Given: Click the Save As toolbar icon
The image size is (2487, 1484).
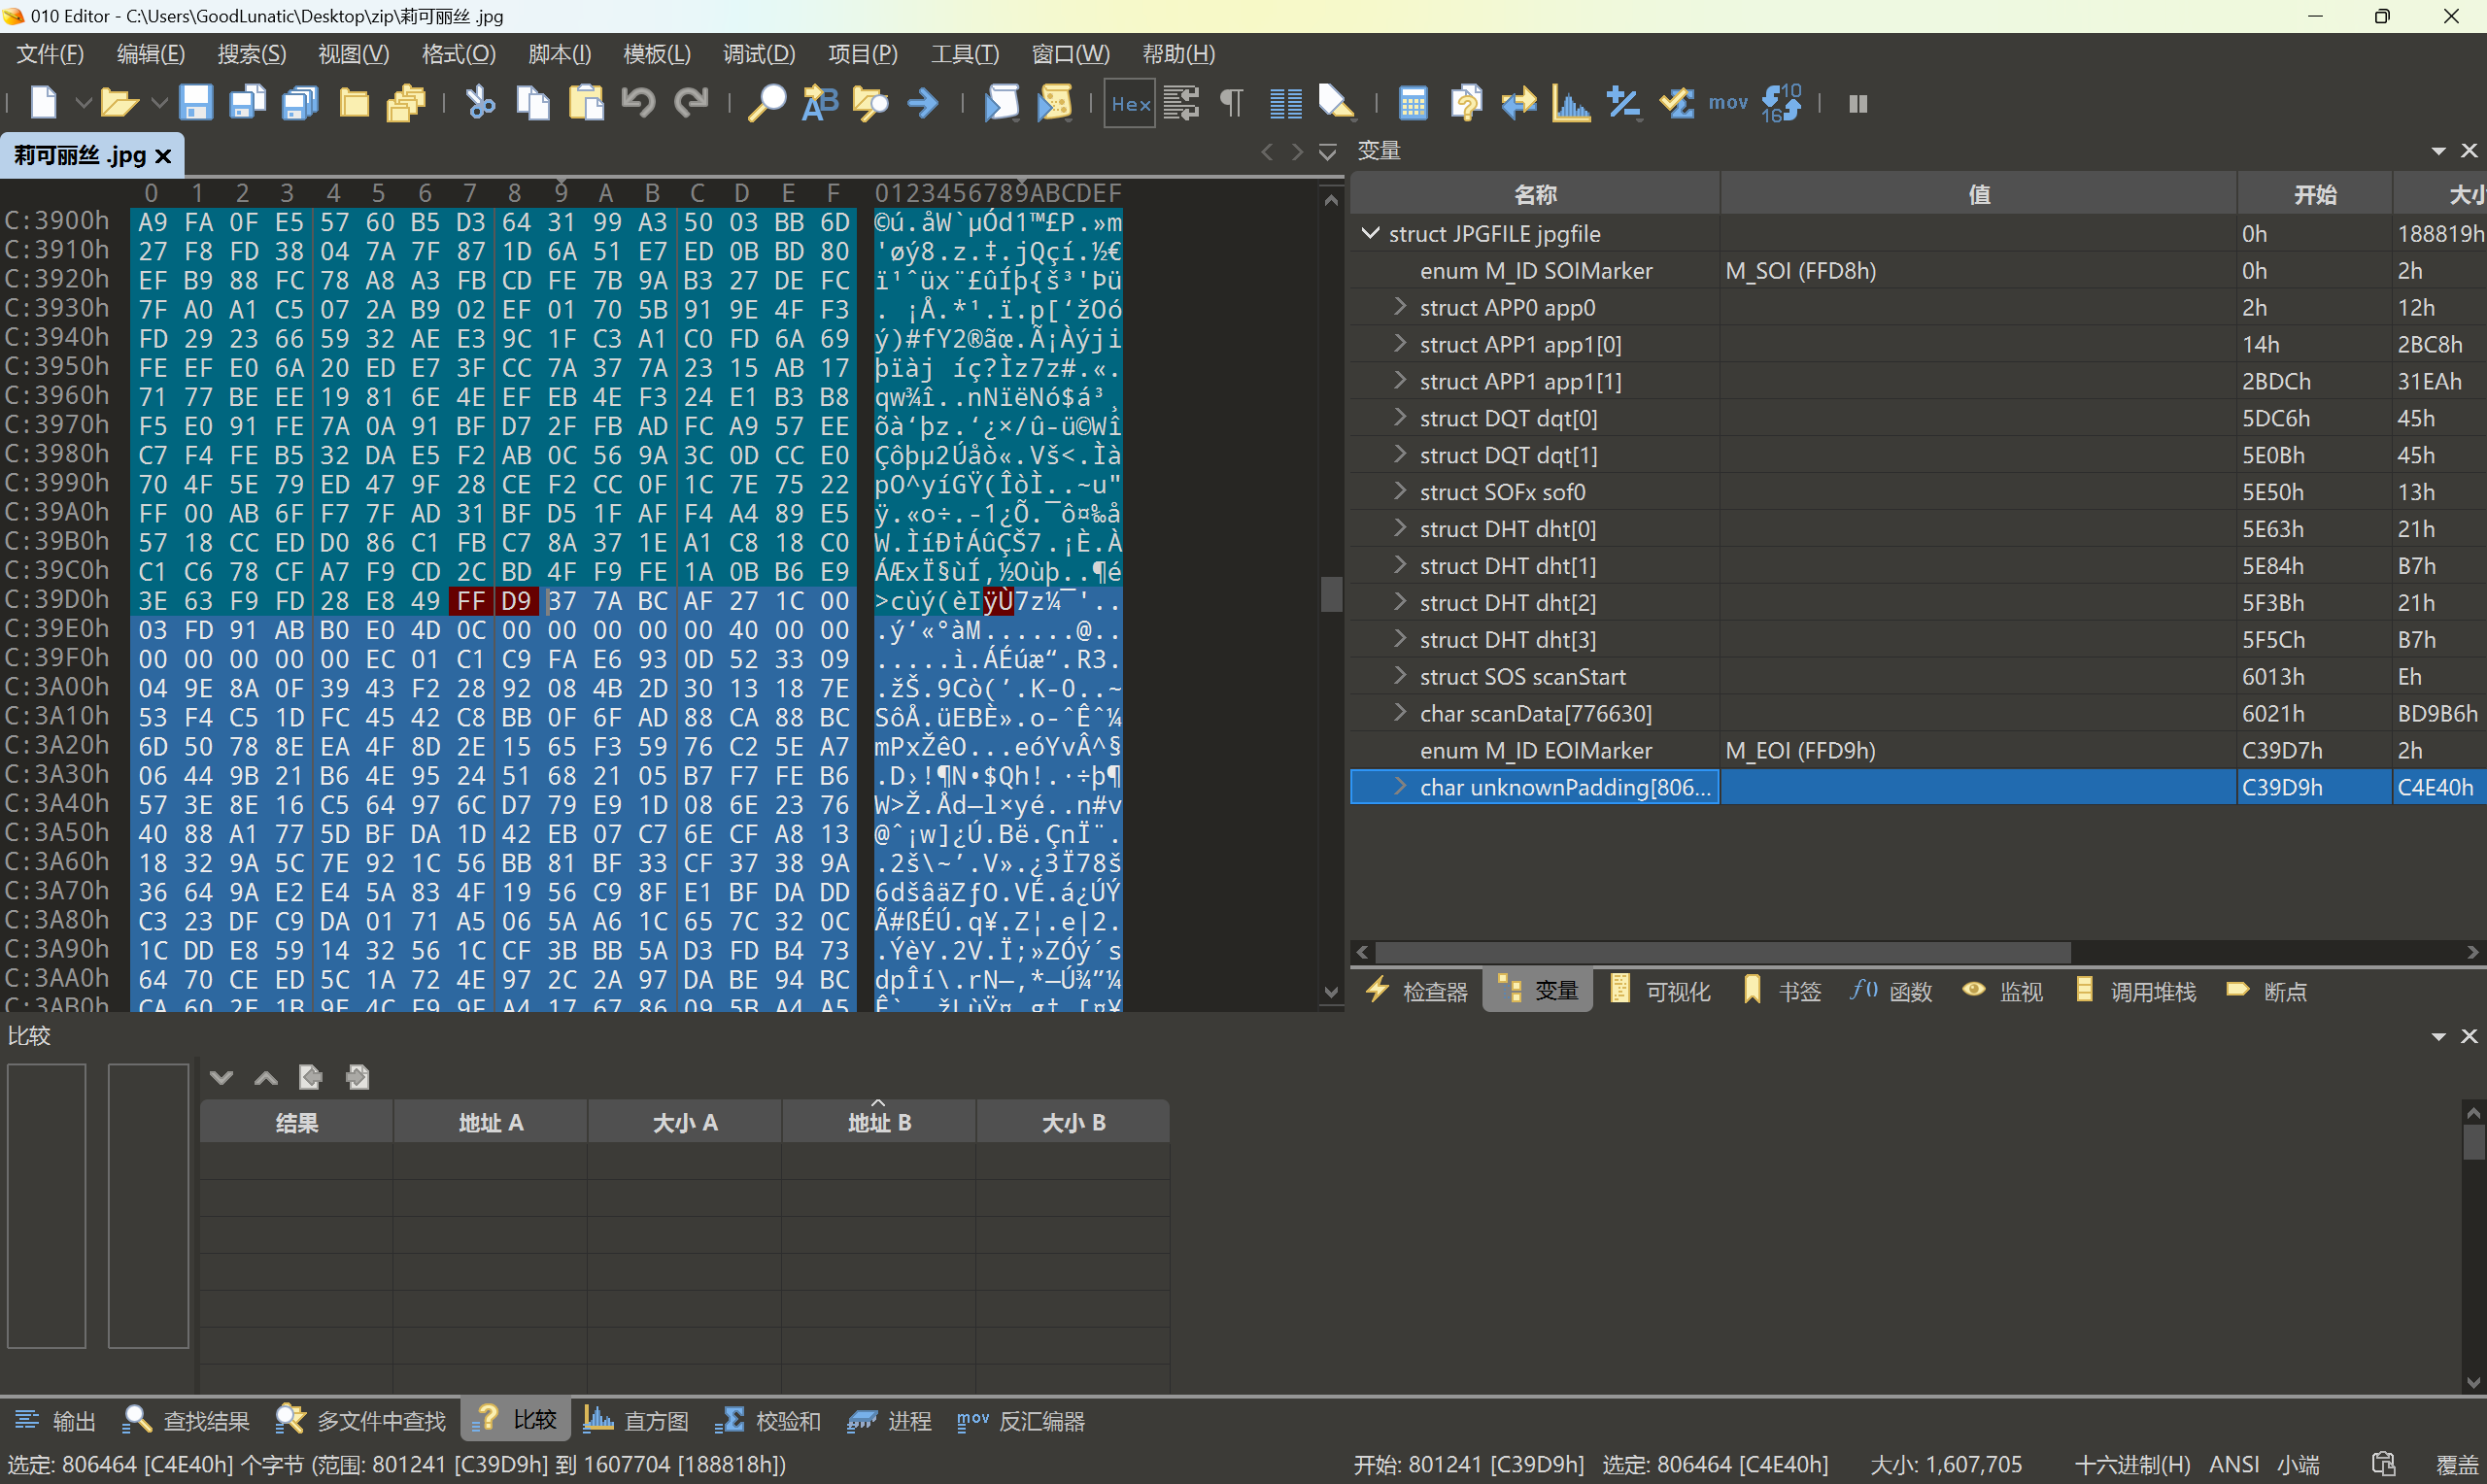Looking at the screenshot, I should tap(248, 102).
